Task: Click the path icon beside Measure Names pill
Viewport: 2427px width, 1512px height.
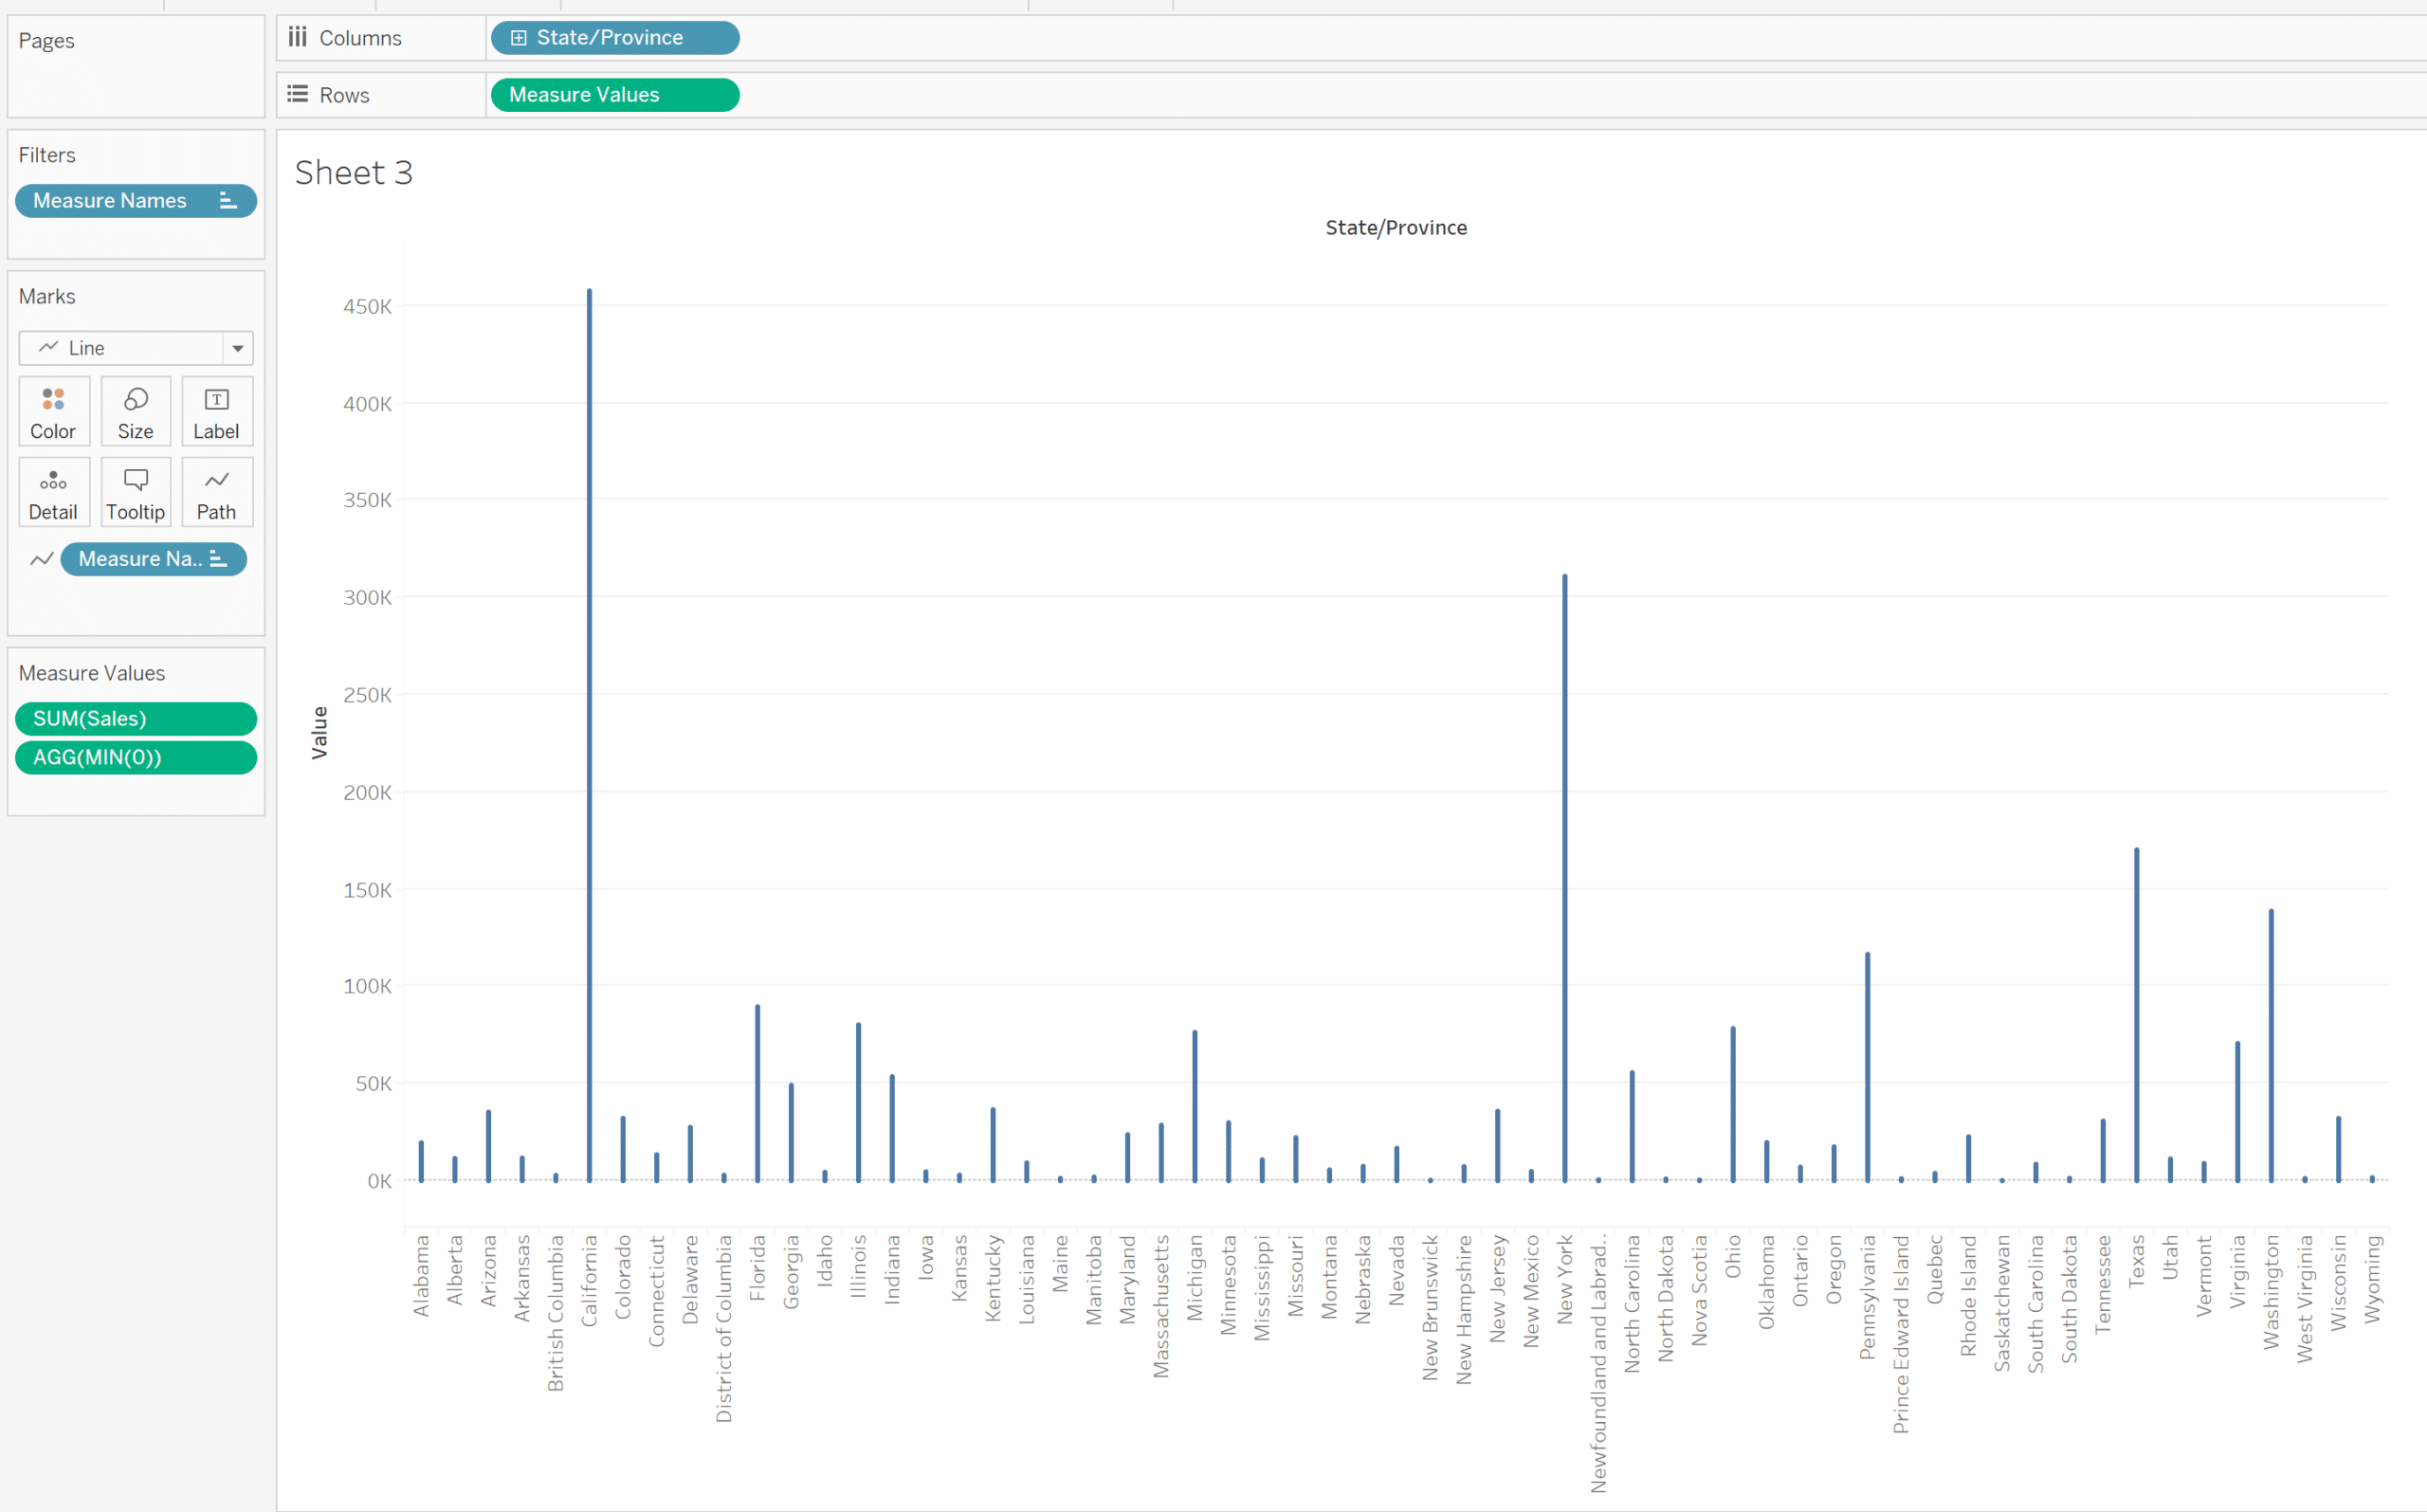Action: pyautogui.click(x=41, y=559)
